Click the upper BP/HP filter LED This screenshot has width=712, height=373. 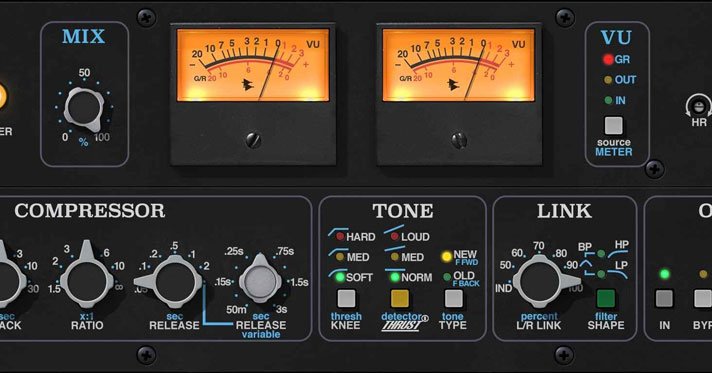[601, 254]
